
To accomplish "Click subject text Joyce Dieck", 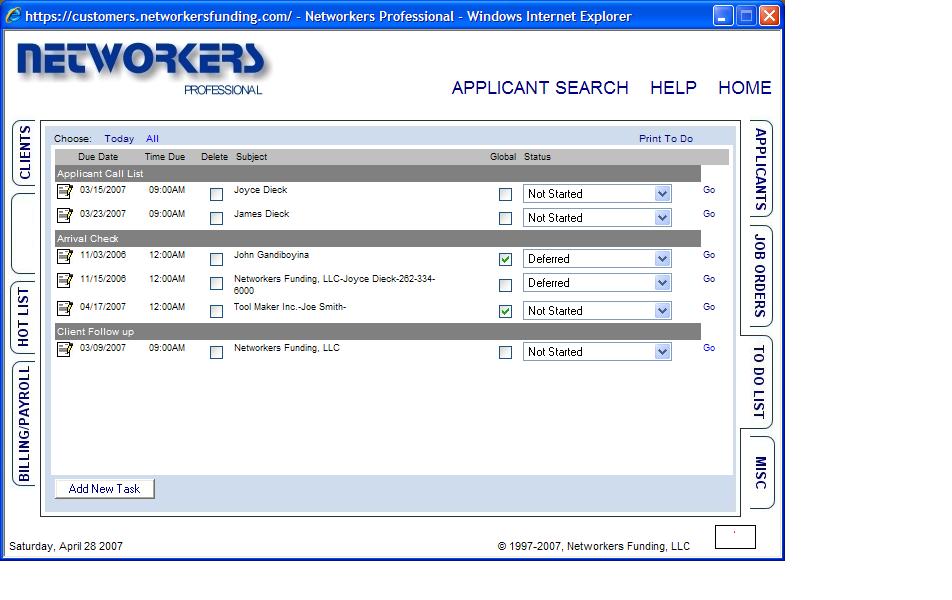I will 260,190.
